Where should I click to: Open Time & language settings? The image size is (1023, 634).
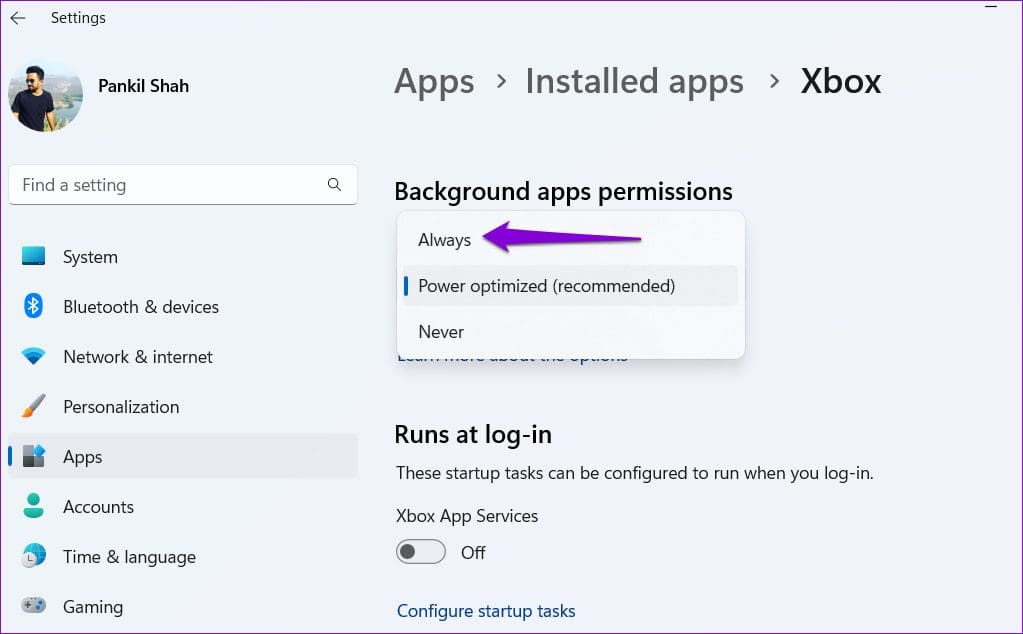pyautogui.click(x=183, y=556)
